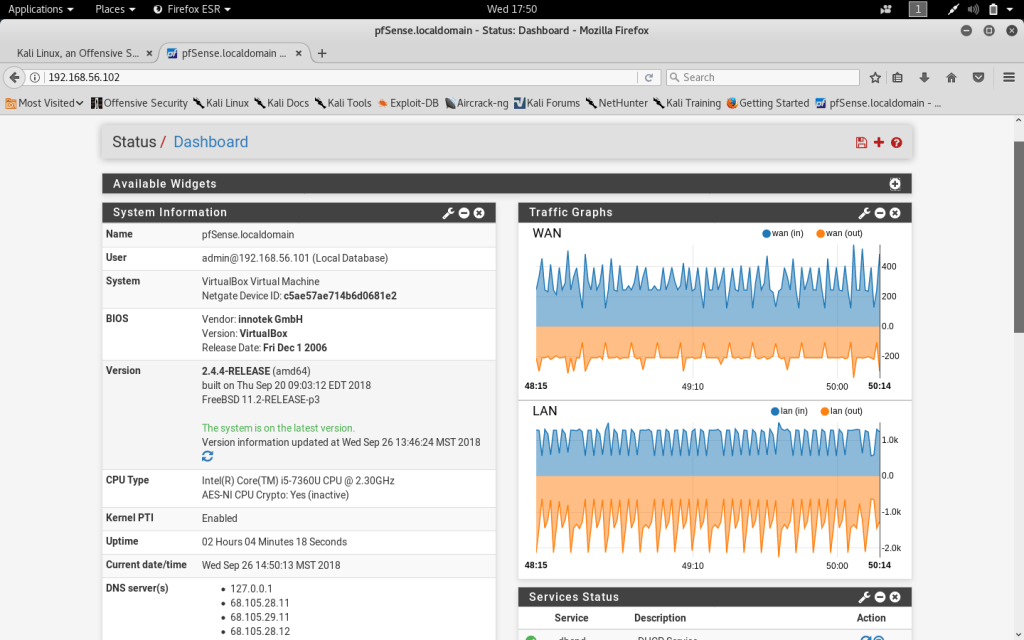The width and height of the screenshot is (1024, 640).
Task: Toggle wan (out) legend series
Action: point(838,233)
